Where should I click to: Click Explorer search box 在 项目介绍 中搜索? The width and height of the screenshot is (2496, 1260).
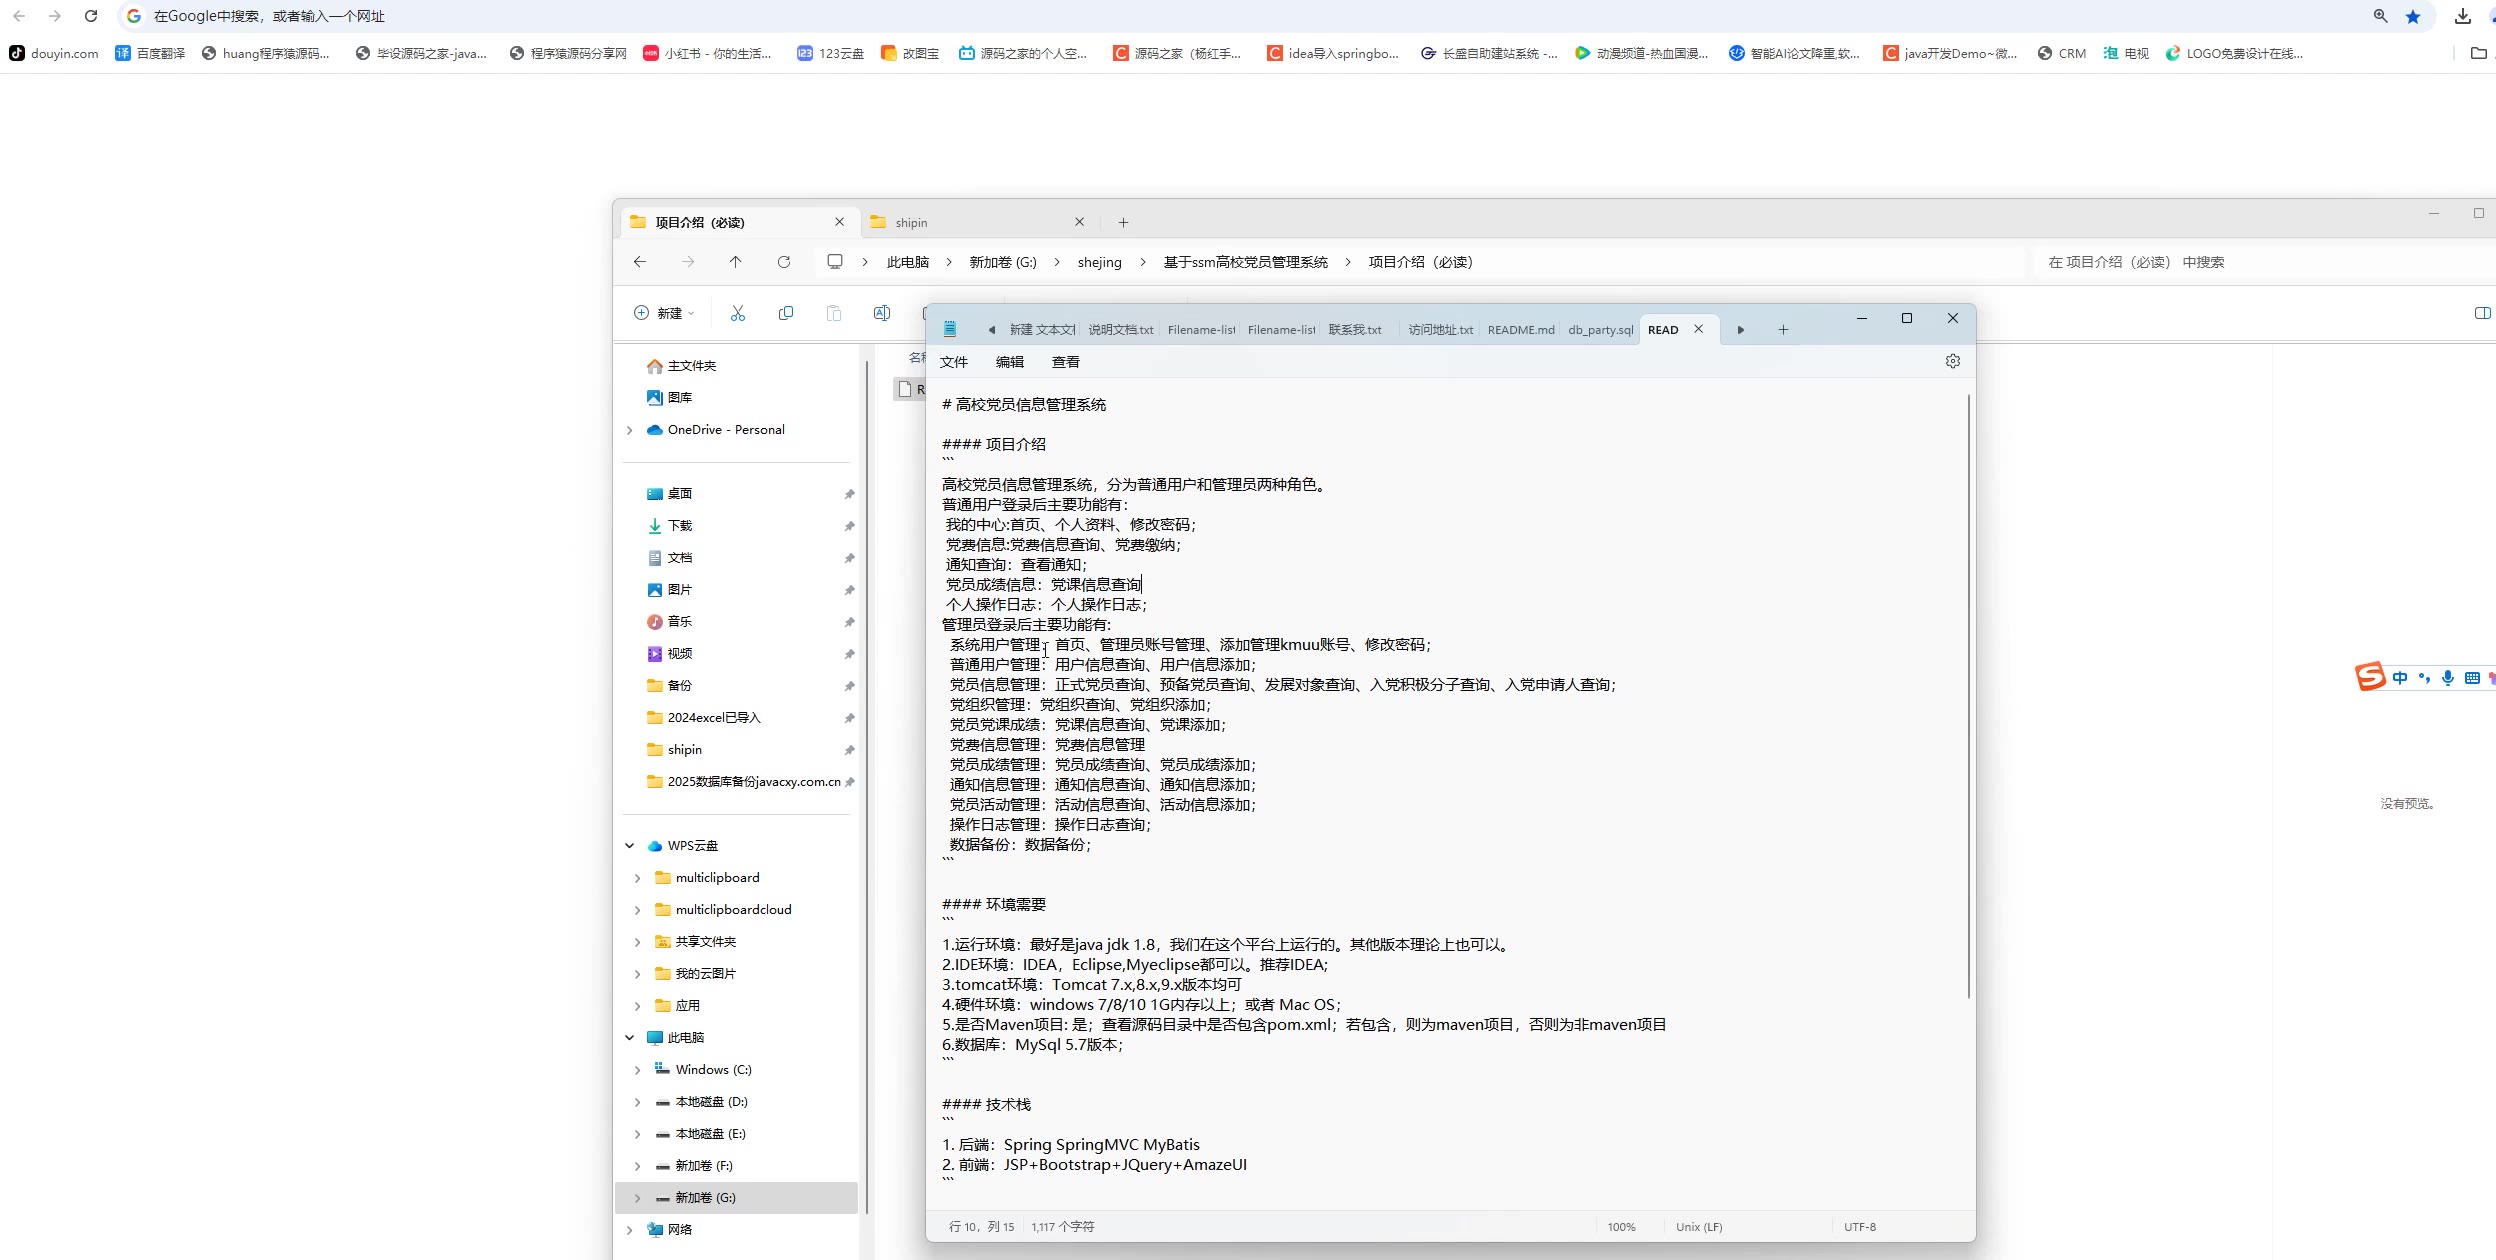point(2260,262)
